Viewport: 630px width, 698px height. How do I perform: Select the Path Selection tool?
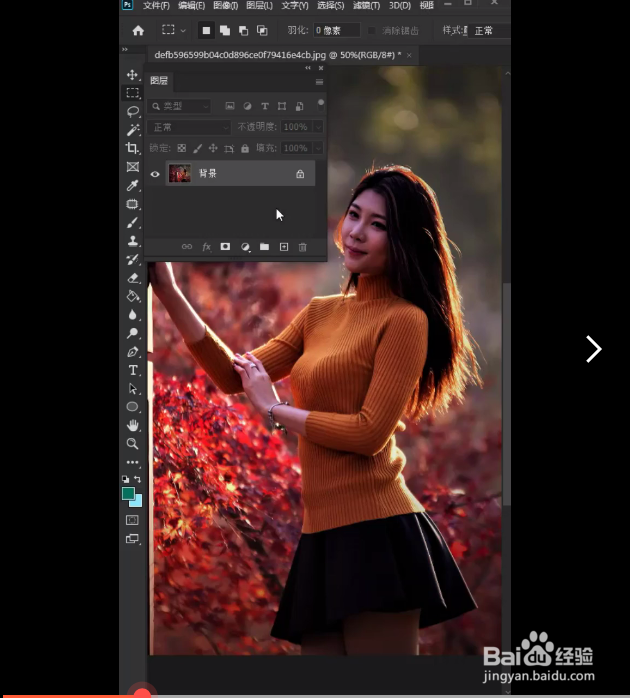(132, 389)
